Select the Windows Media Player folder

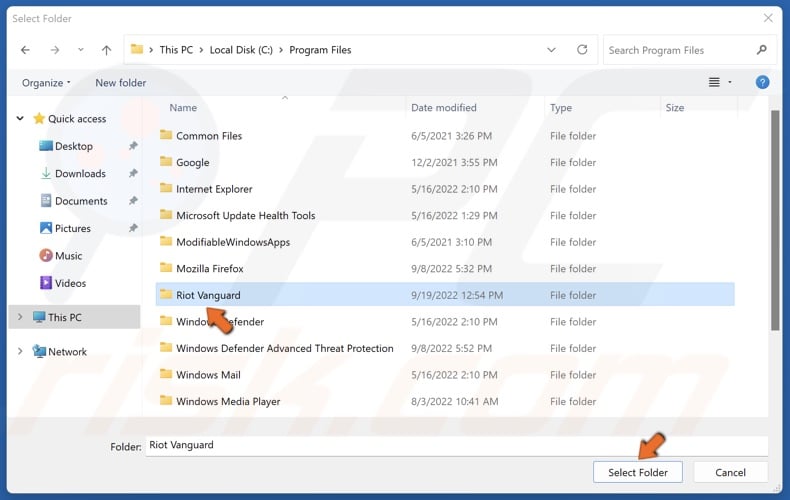[x=445, y=401]
